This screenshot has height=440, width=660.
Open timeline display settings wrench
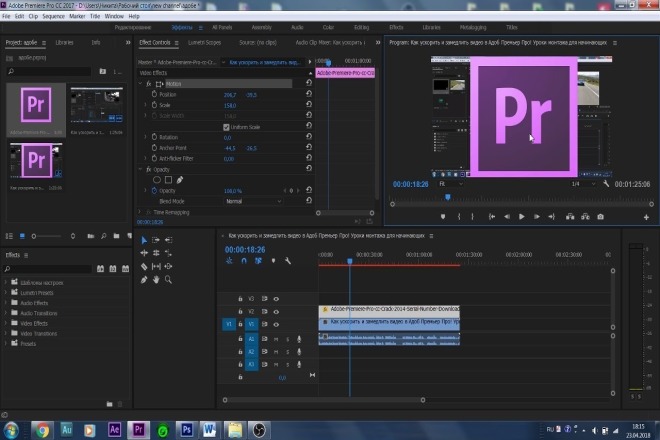287,261
